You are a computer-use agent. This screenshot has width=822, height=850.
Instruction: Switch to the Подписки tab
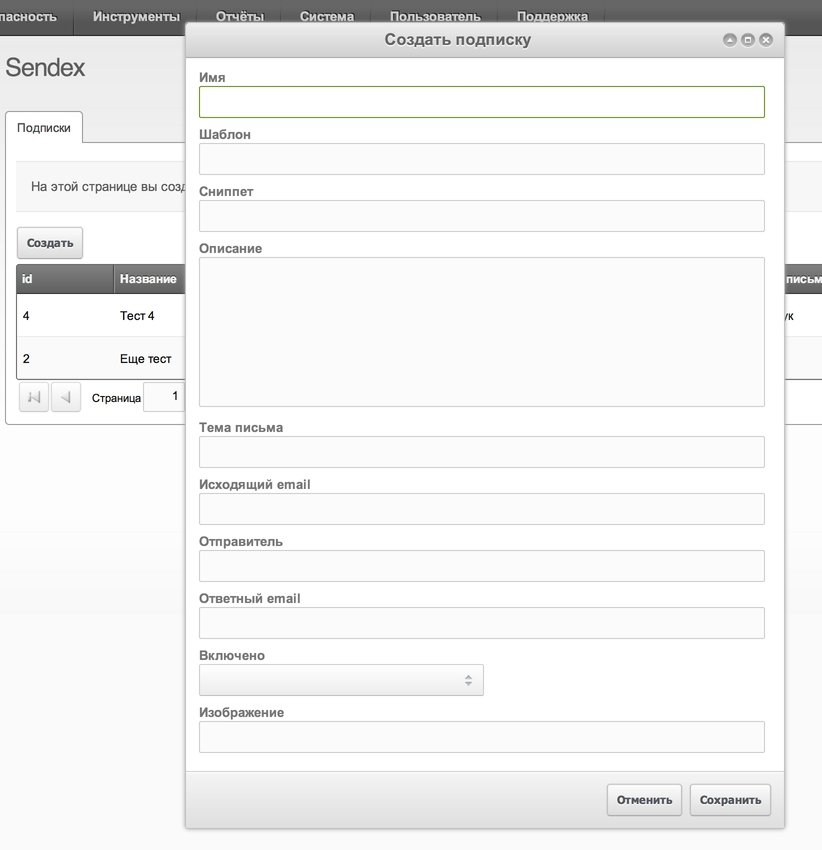[44, 128]
